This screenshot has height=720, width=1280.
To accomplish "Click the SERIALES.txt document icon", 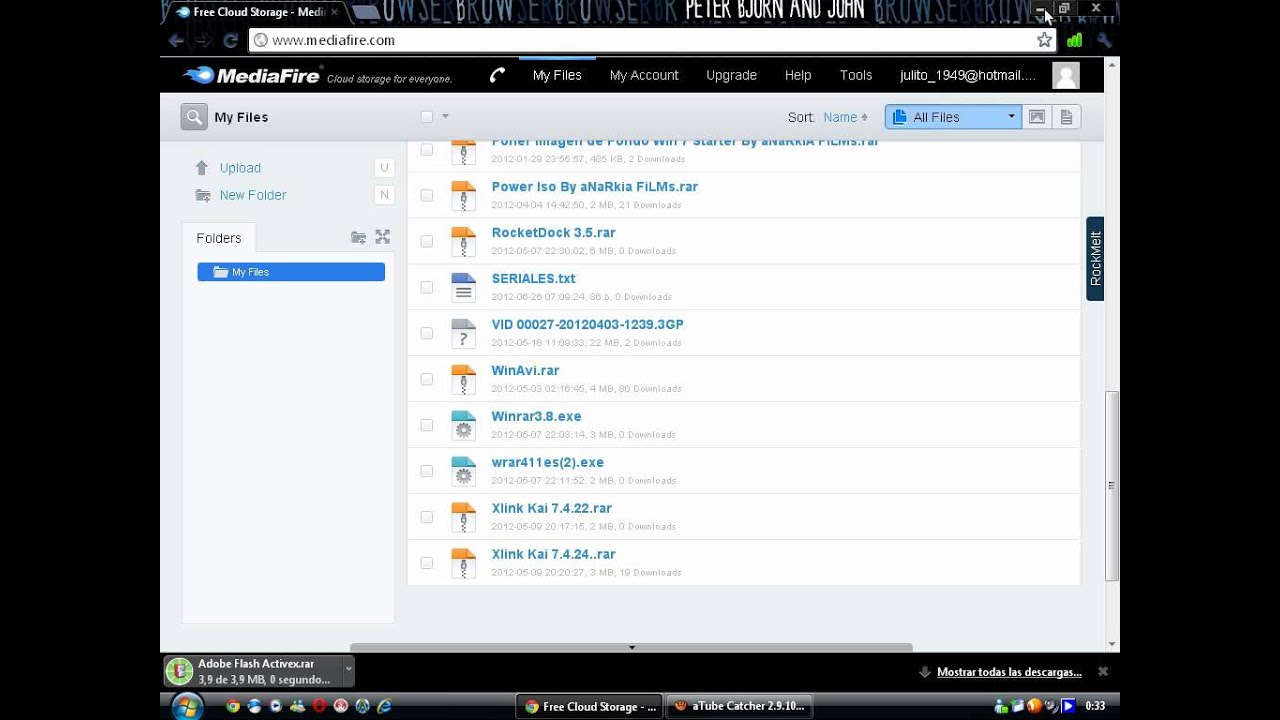I will tap(463, 287).
